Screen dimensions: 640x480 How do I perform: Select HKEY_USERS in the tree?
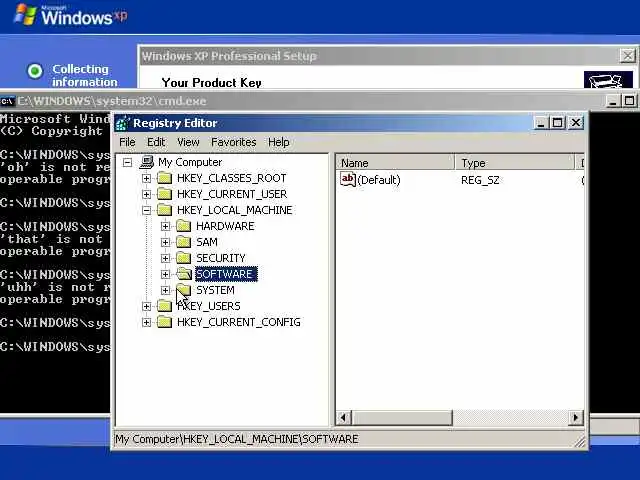click(x=209, y=306)
